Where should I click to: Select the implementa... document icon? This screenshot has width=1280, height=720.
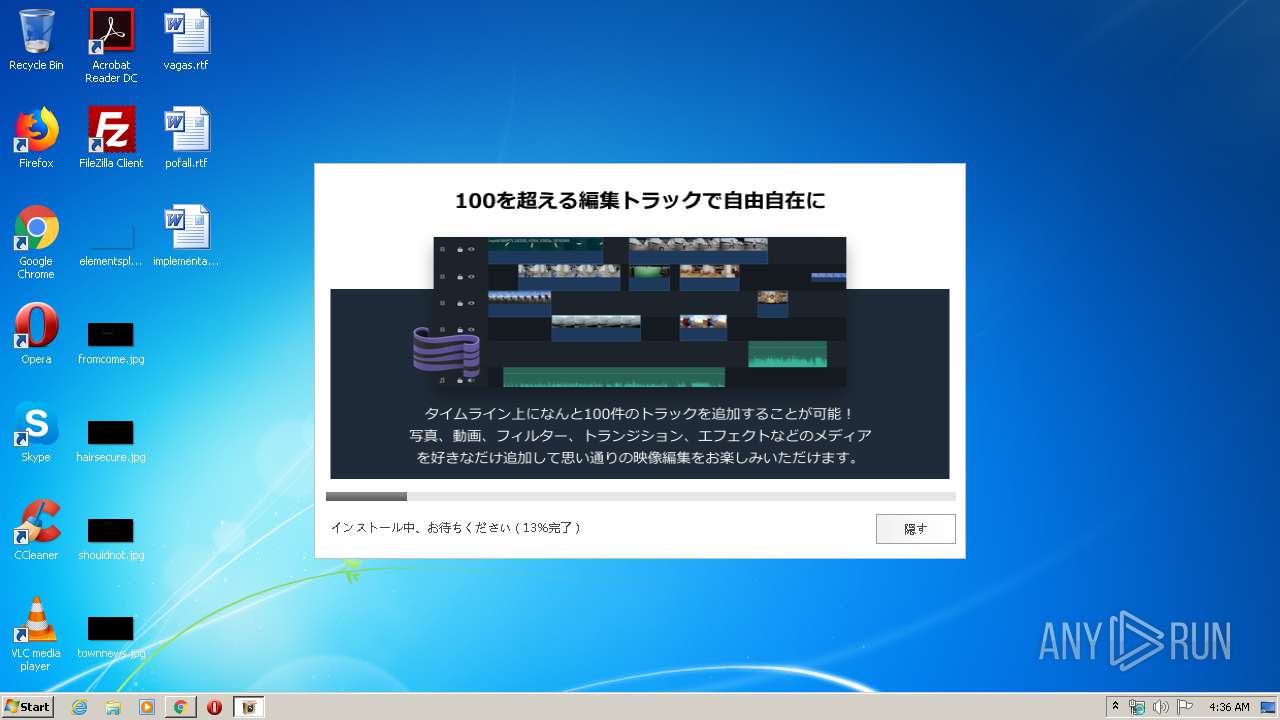pyautogui.click(x=186, y=236)
